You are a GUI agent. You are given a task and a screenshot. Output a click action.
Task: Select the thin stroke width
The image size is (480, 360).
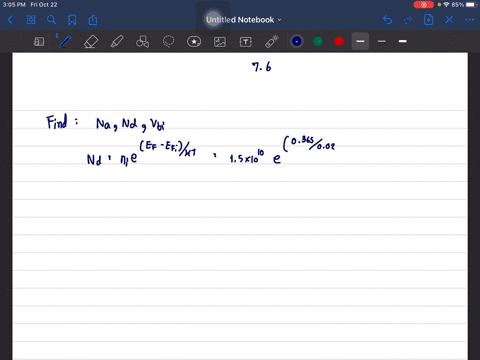click(382, 41)
